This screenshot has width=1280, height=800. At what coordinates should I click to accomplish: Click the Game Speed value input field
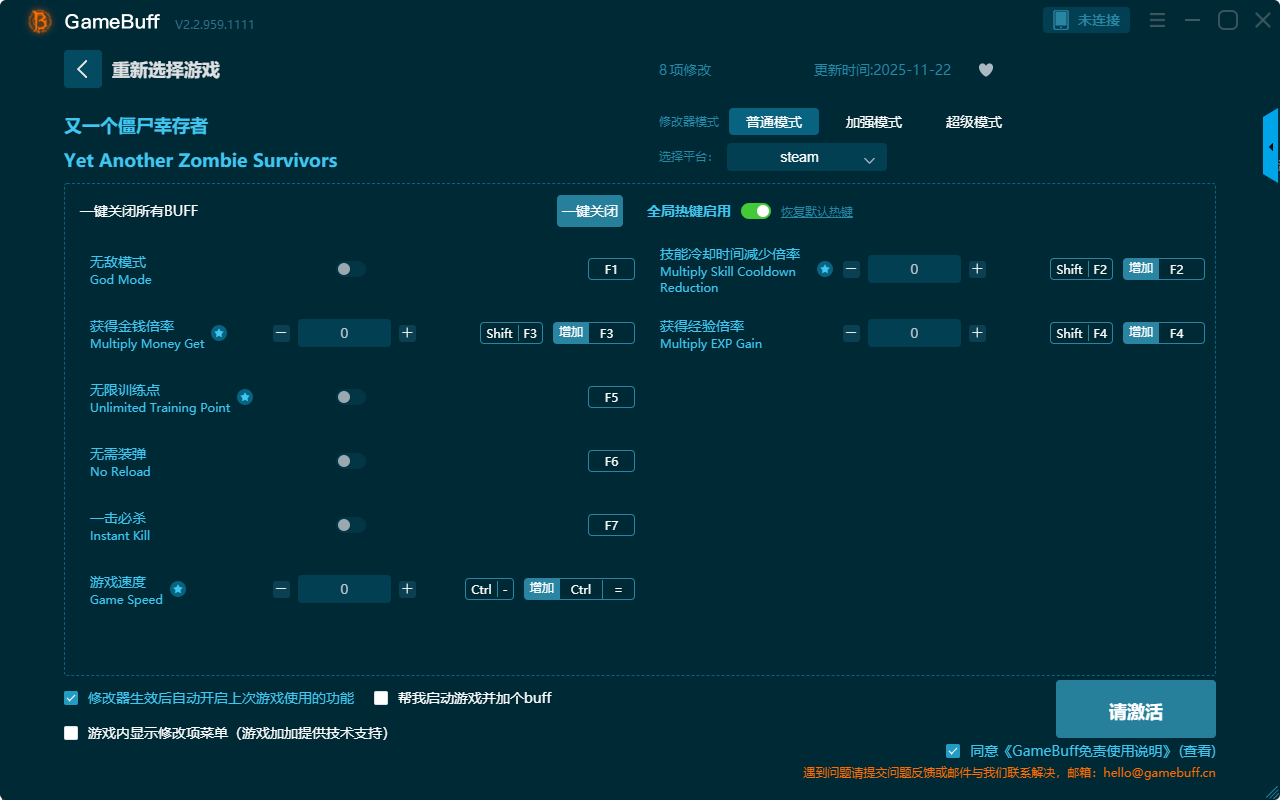pyautogui.click(x=344, y=589)
